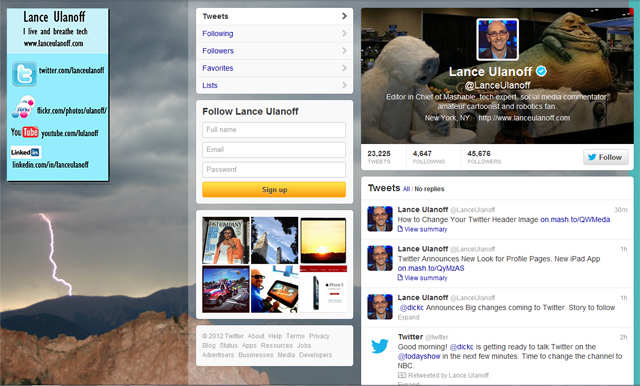Click the Jobs footer link
Viewport: 640px width, 386px height.
304,346
